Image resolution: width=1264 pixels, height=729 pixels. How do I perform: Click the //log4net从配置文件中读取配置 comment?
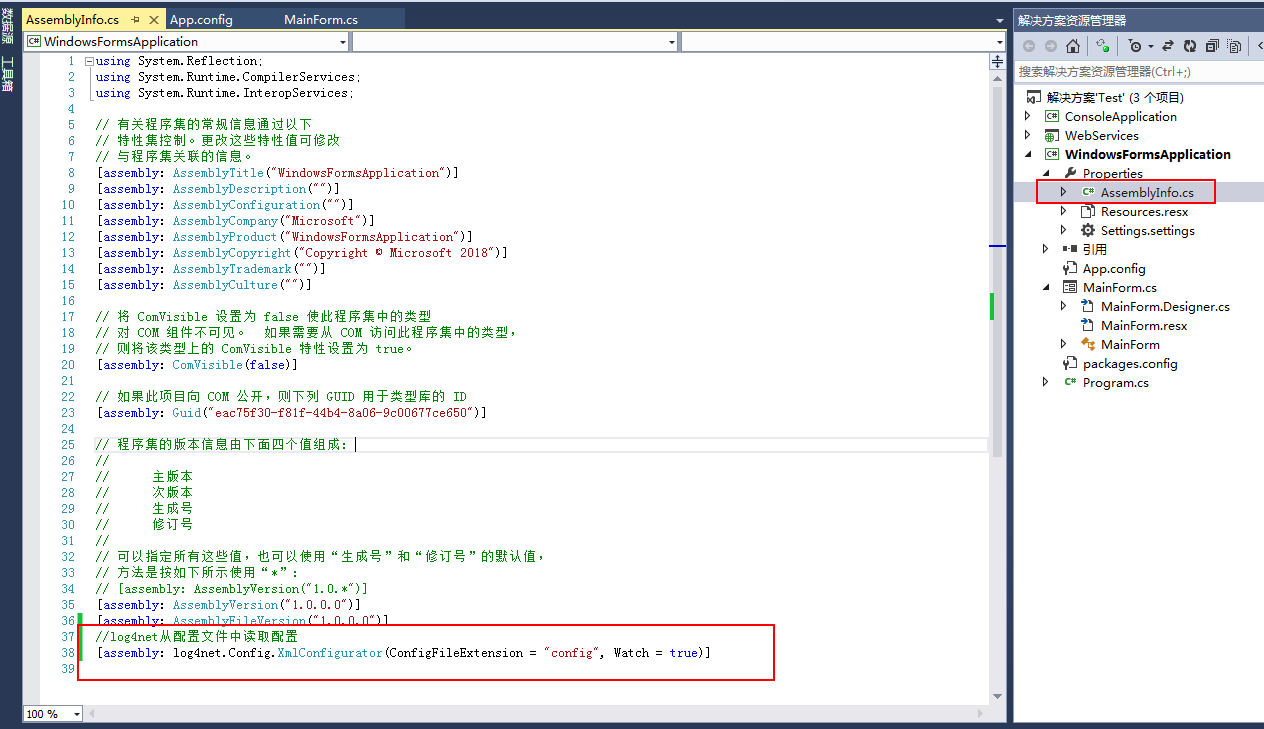tap(197, 637)
